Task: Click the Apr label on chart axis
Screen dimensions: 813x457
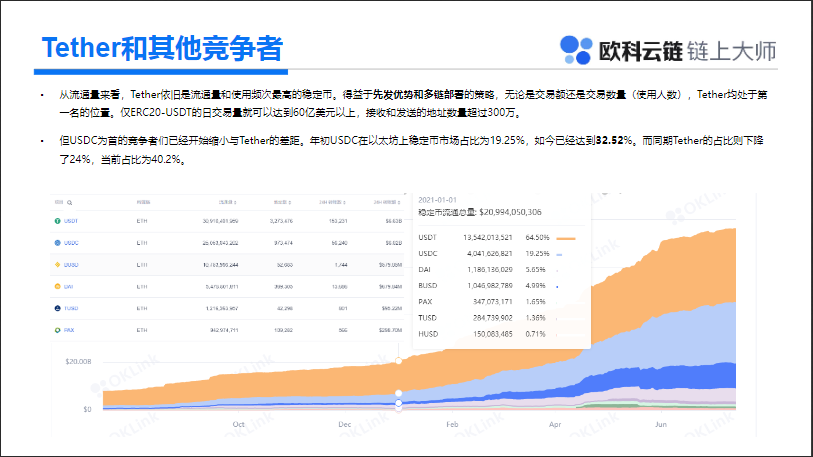Action: coord(555,424)
